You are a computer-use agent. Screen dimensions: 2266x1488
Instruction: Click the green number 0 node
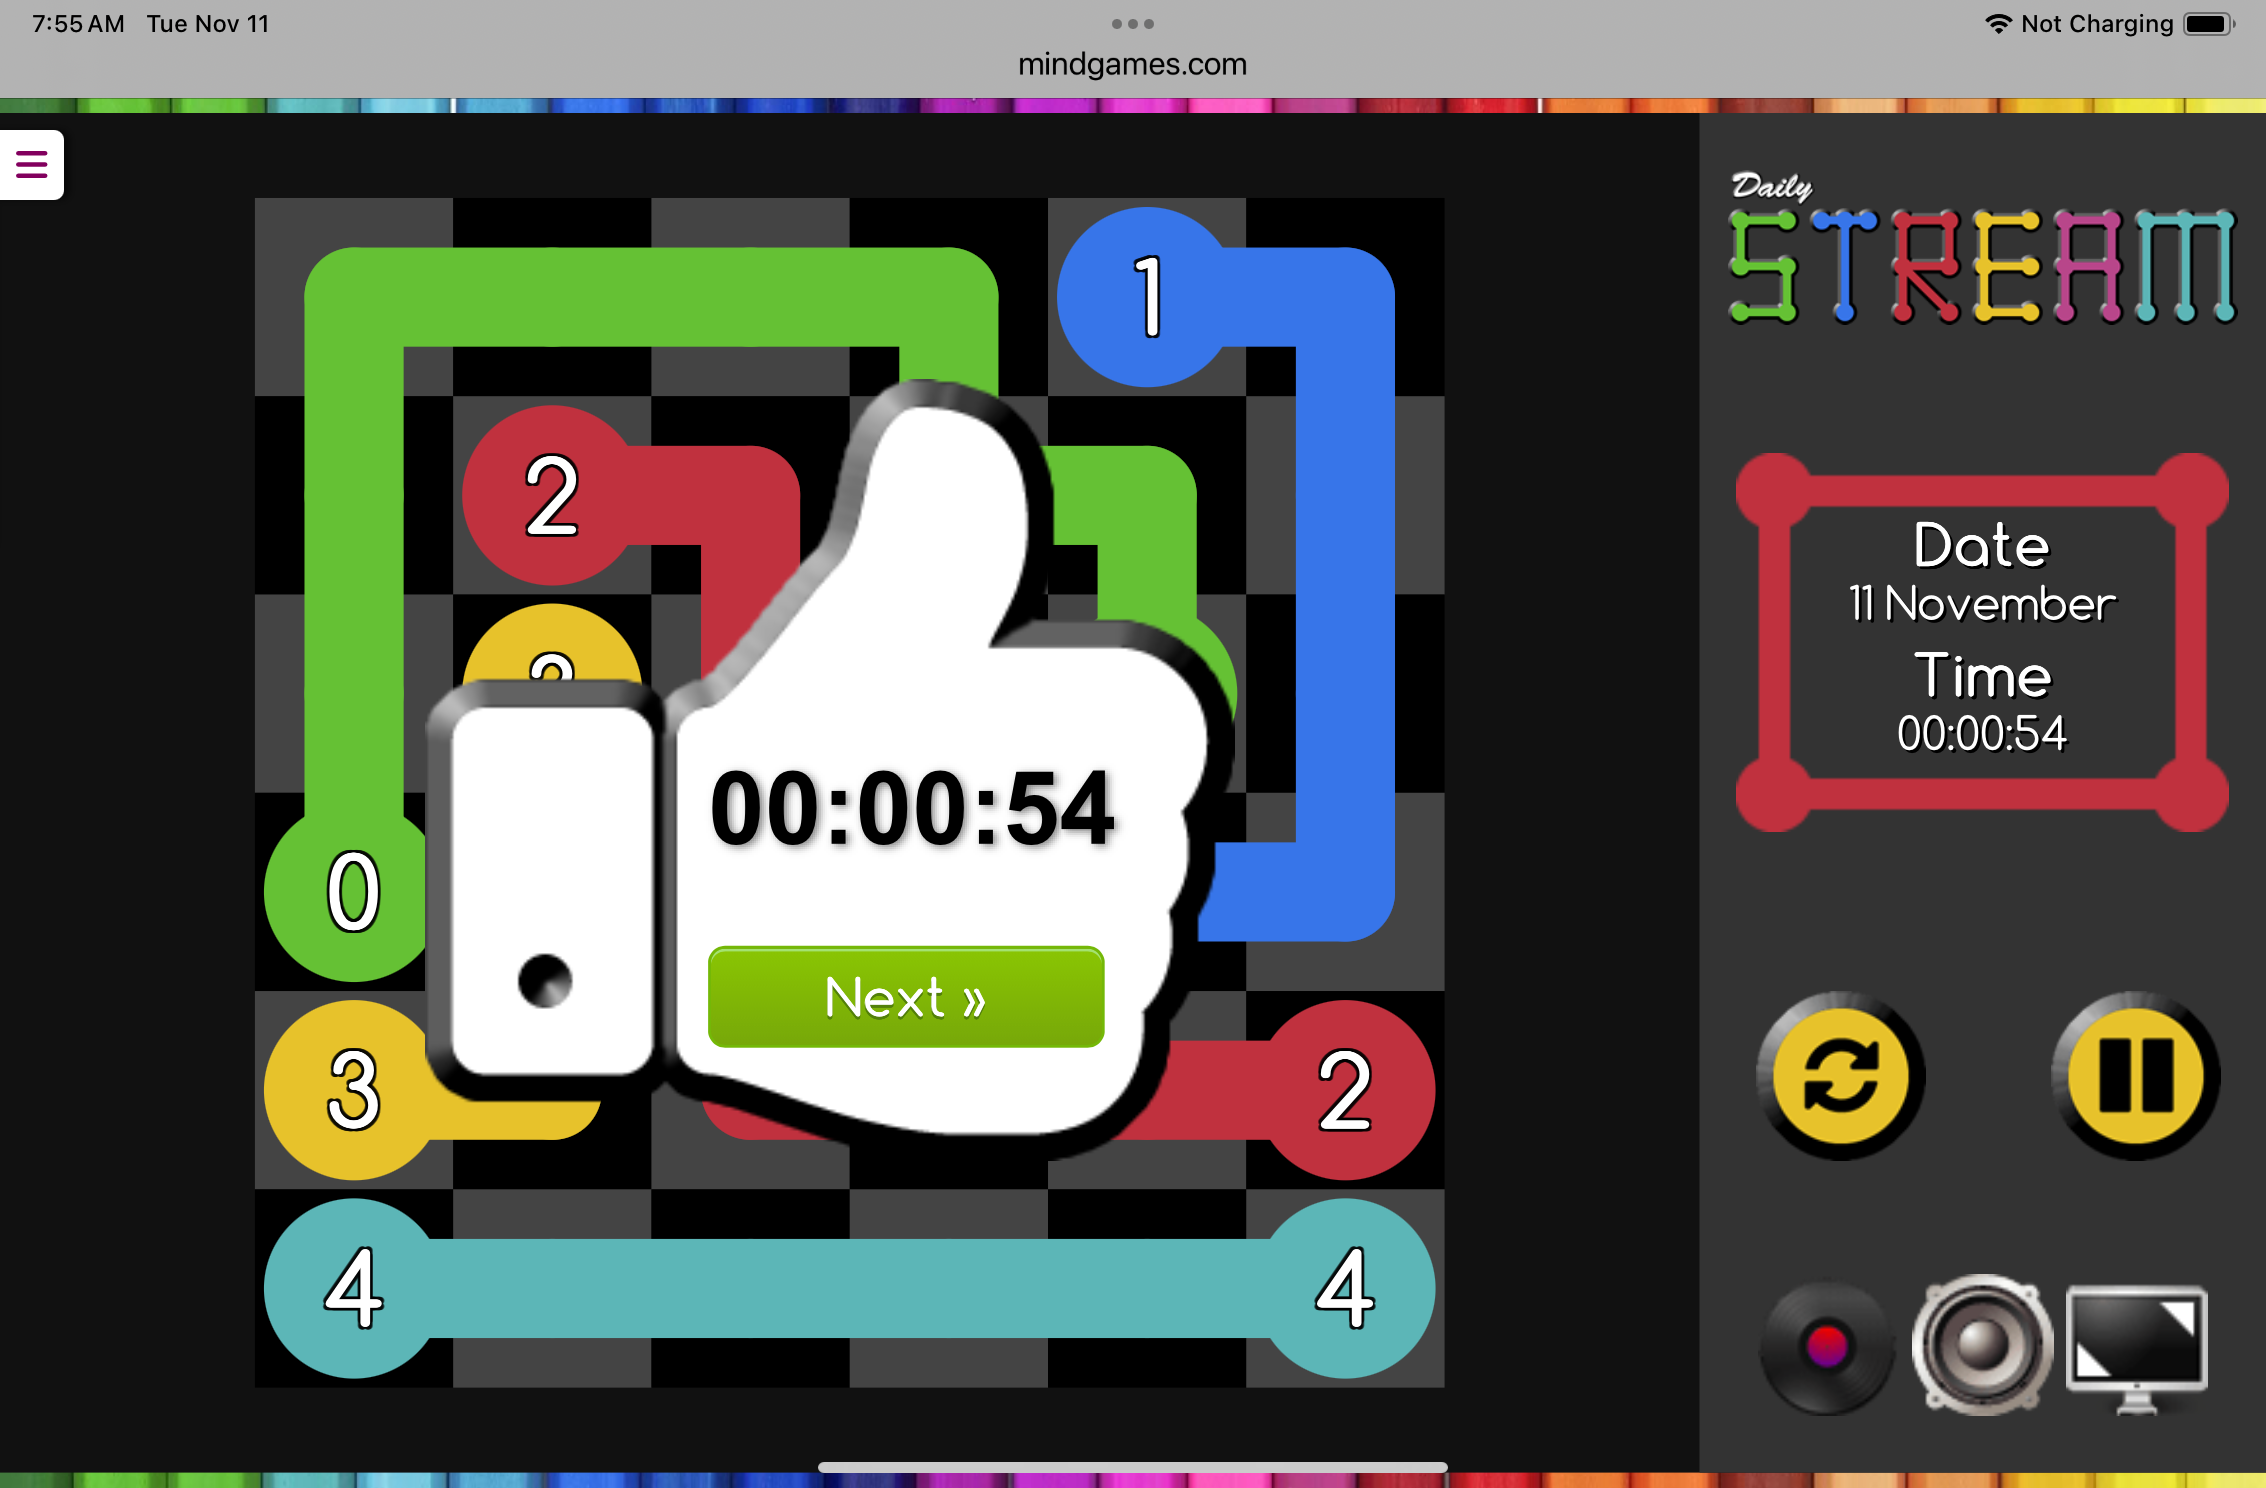[x=353, y=891]
